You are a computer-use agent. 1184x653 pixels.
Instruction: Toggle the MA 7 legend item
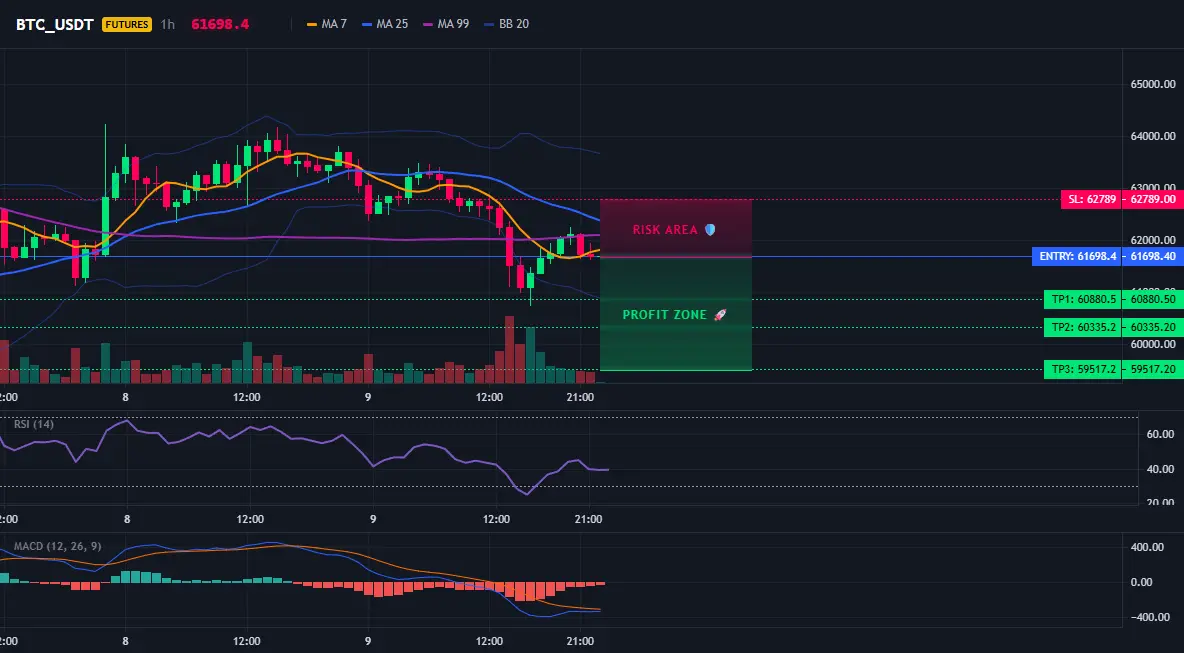click(327, 24)
